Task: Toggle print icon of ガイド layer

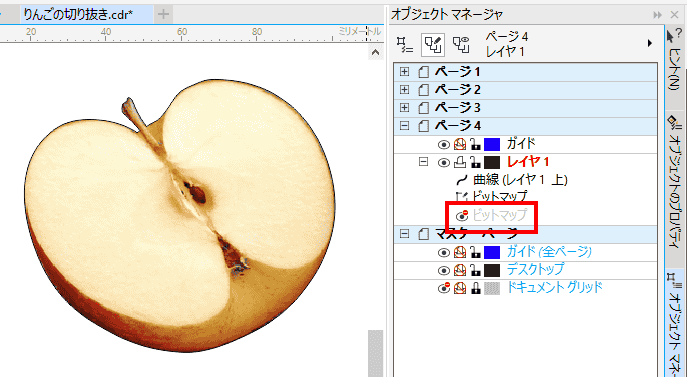Action: (x=460, y=144)
